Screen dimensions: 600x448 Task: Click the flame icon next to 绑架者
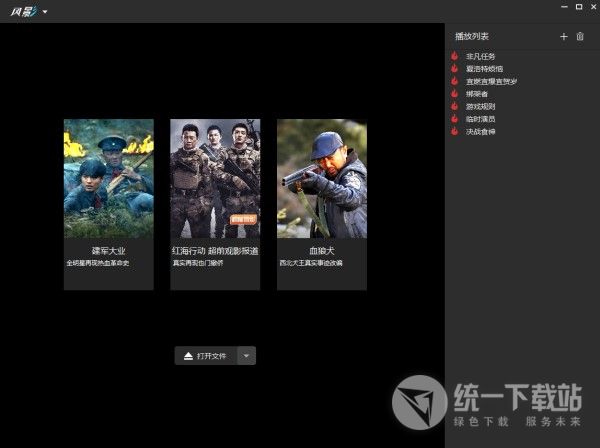[454, 94]
